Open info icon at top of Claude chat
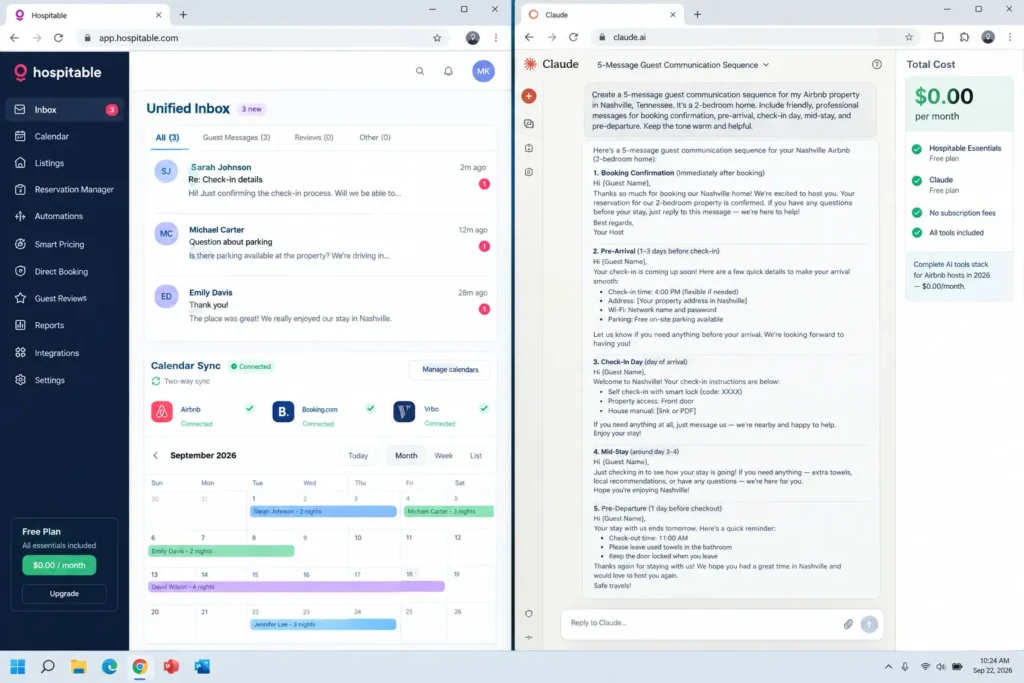1024x683 pixels. [876, 64]
